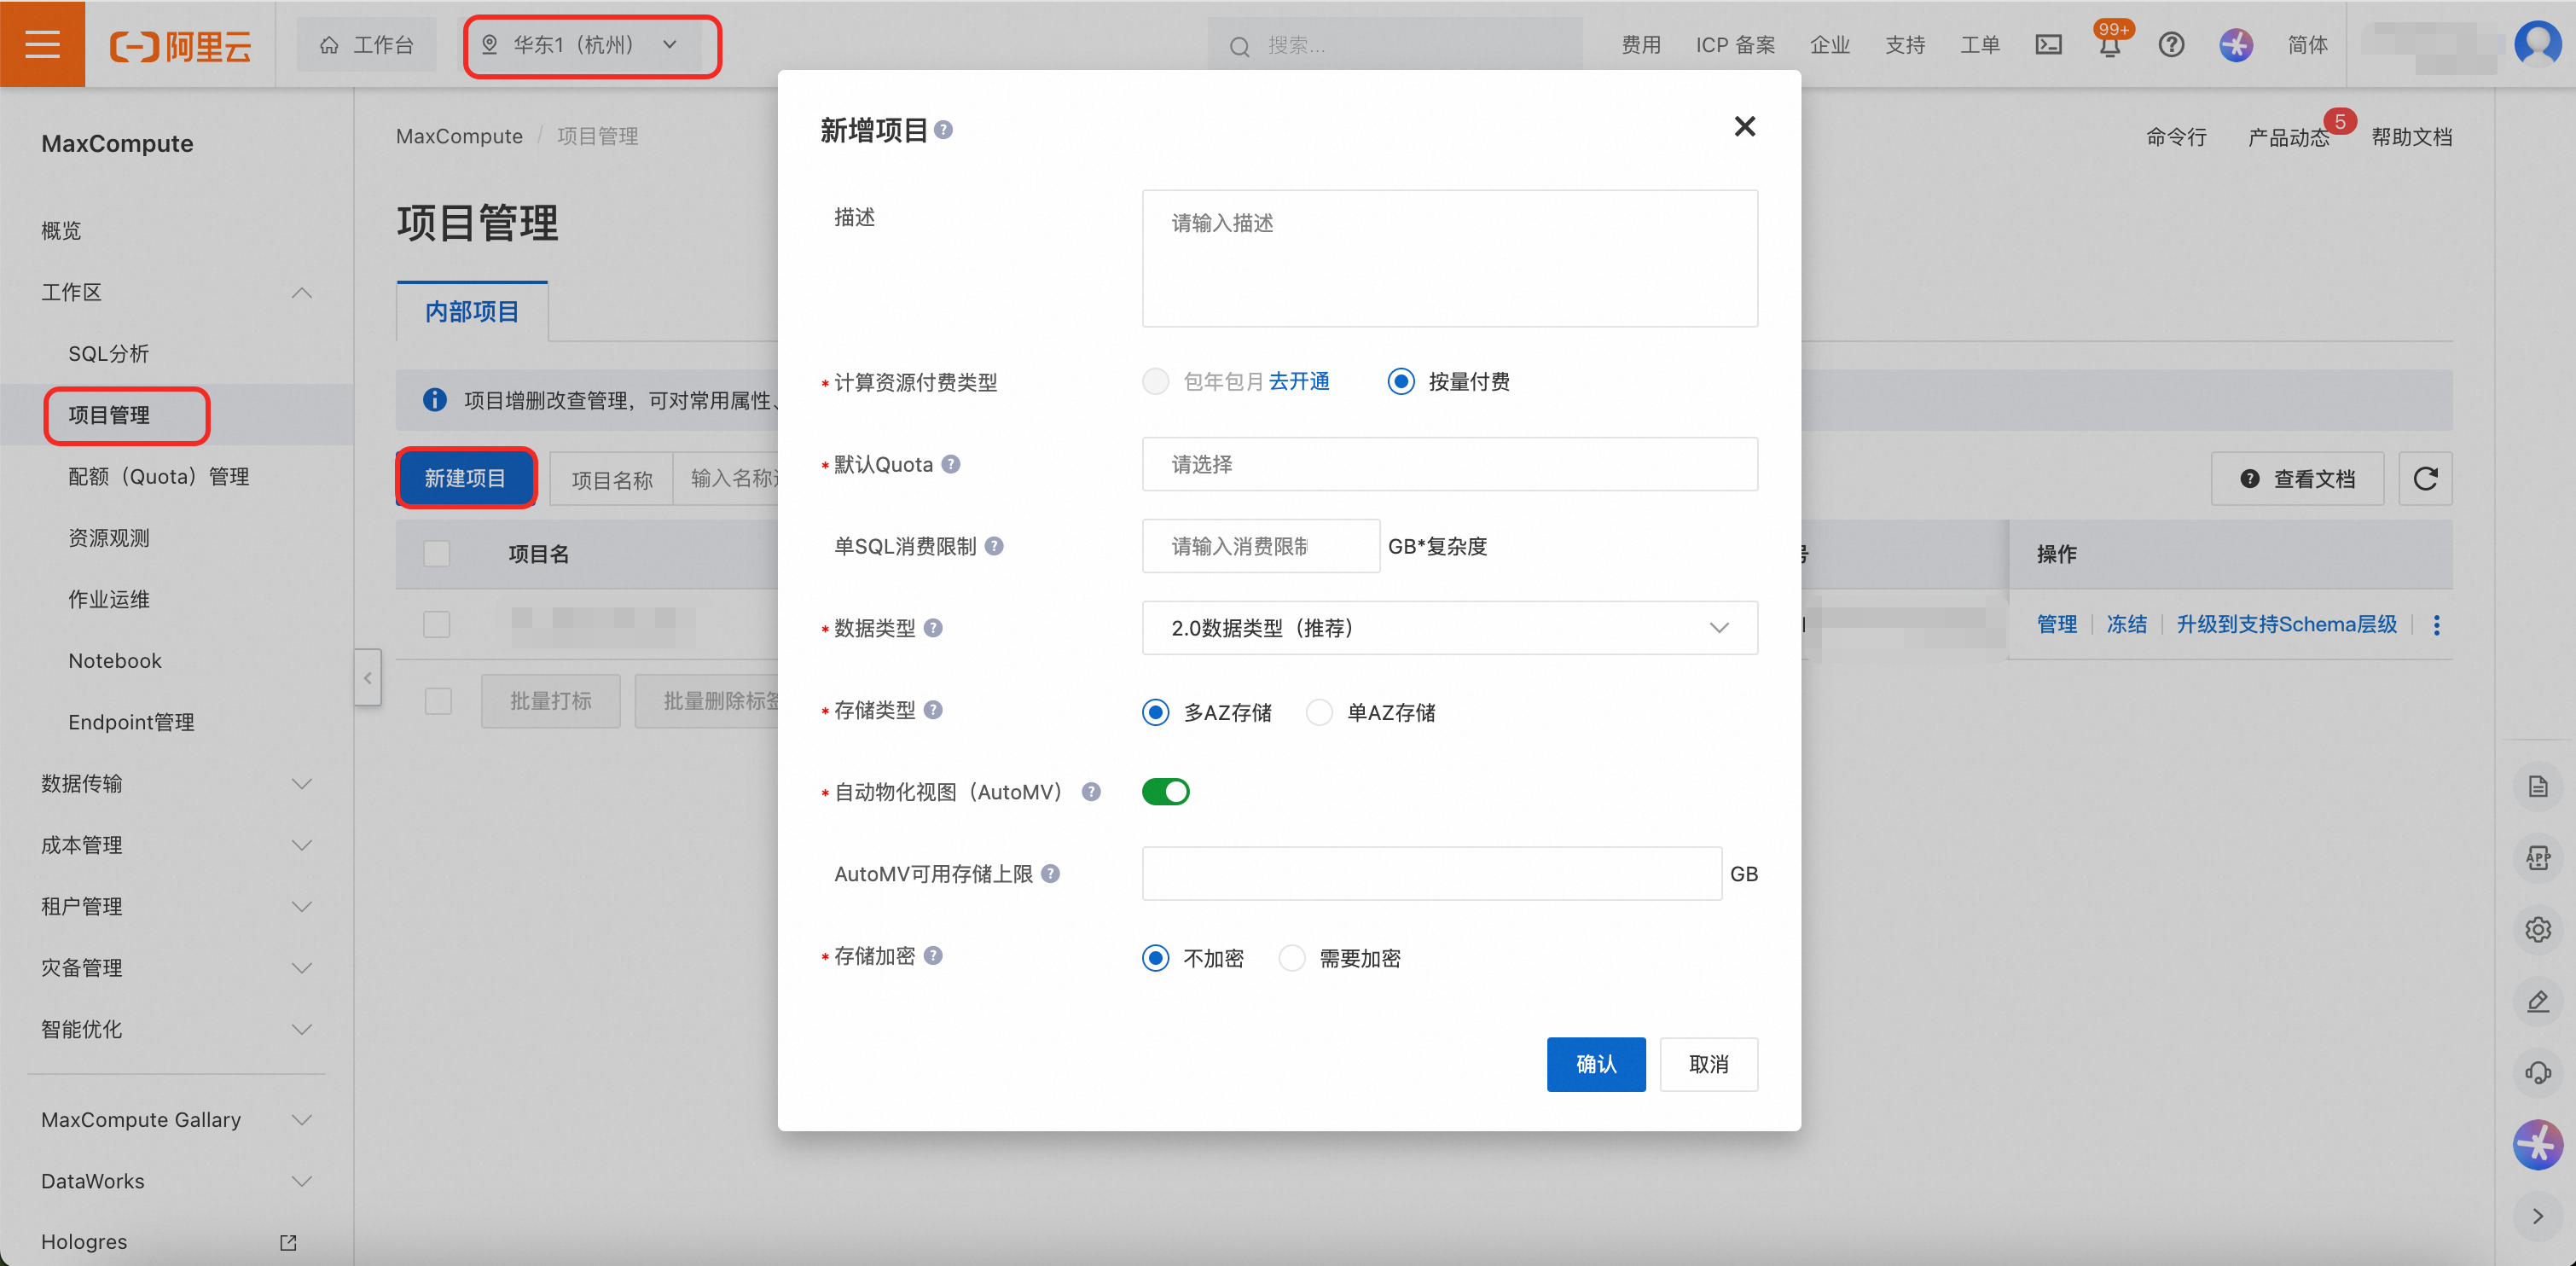Viewport: 2576px width, 1266px height.
Task: Open document icon in right toolbar
Action: click(2538, 787)
